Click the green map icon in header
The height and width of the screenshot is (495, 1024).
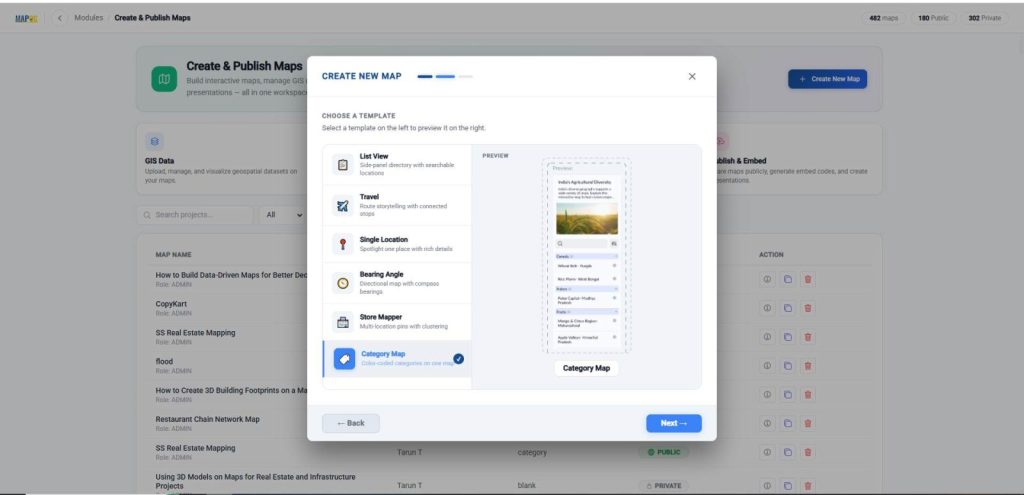(x=164, y=79)
